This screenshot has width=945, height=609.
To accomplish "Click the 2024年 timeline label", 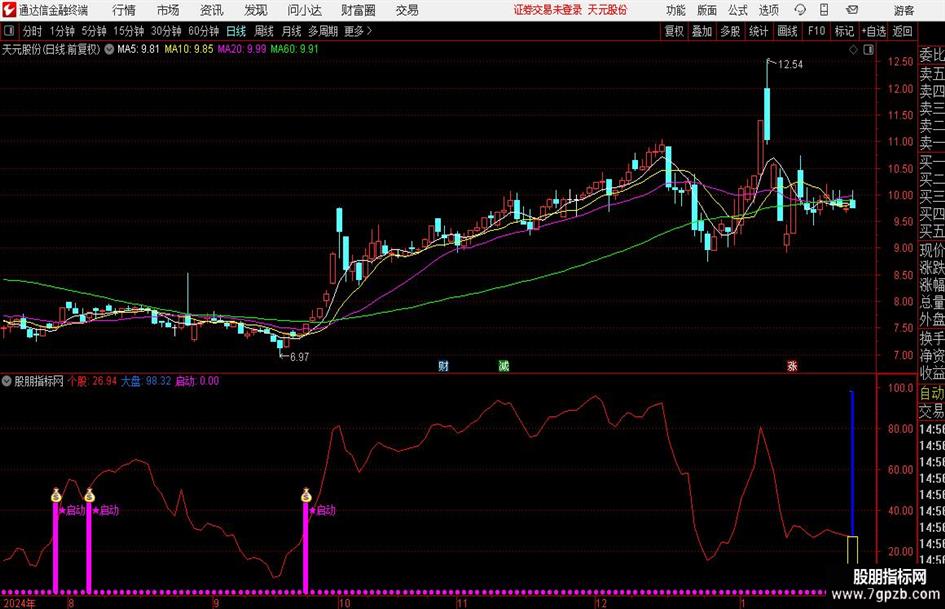I will [x=19, y=604].
